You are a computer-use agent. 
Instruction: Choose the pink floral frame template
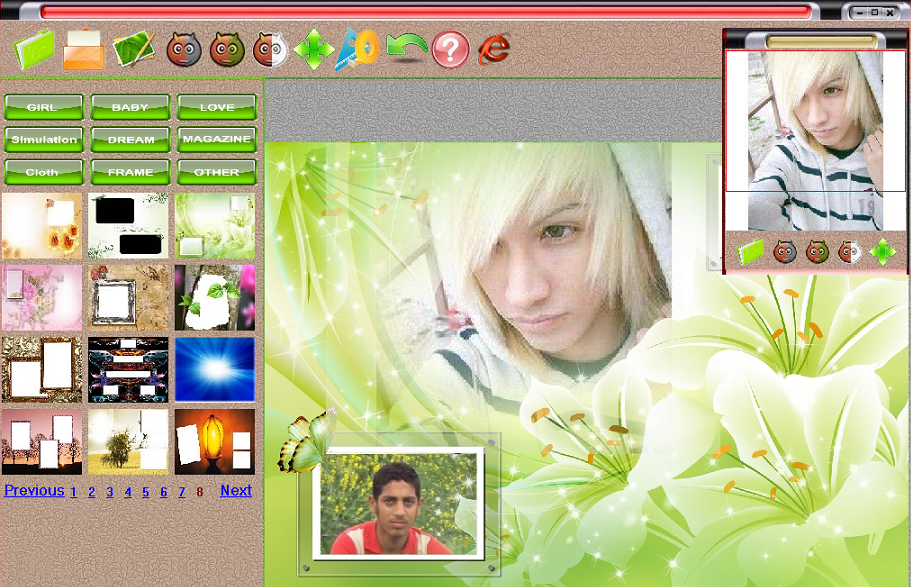pos(42,298)
